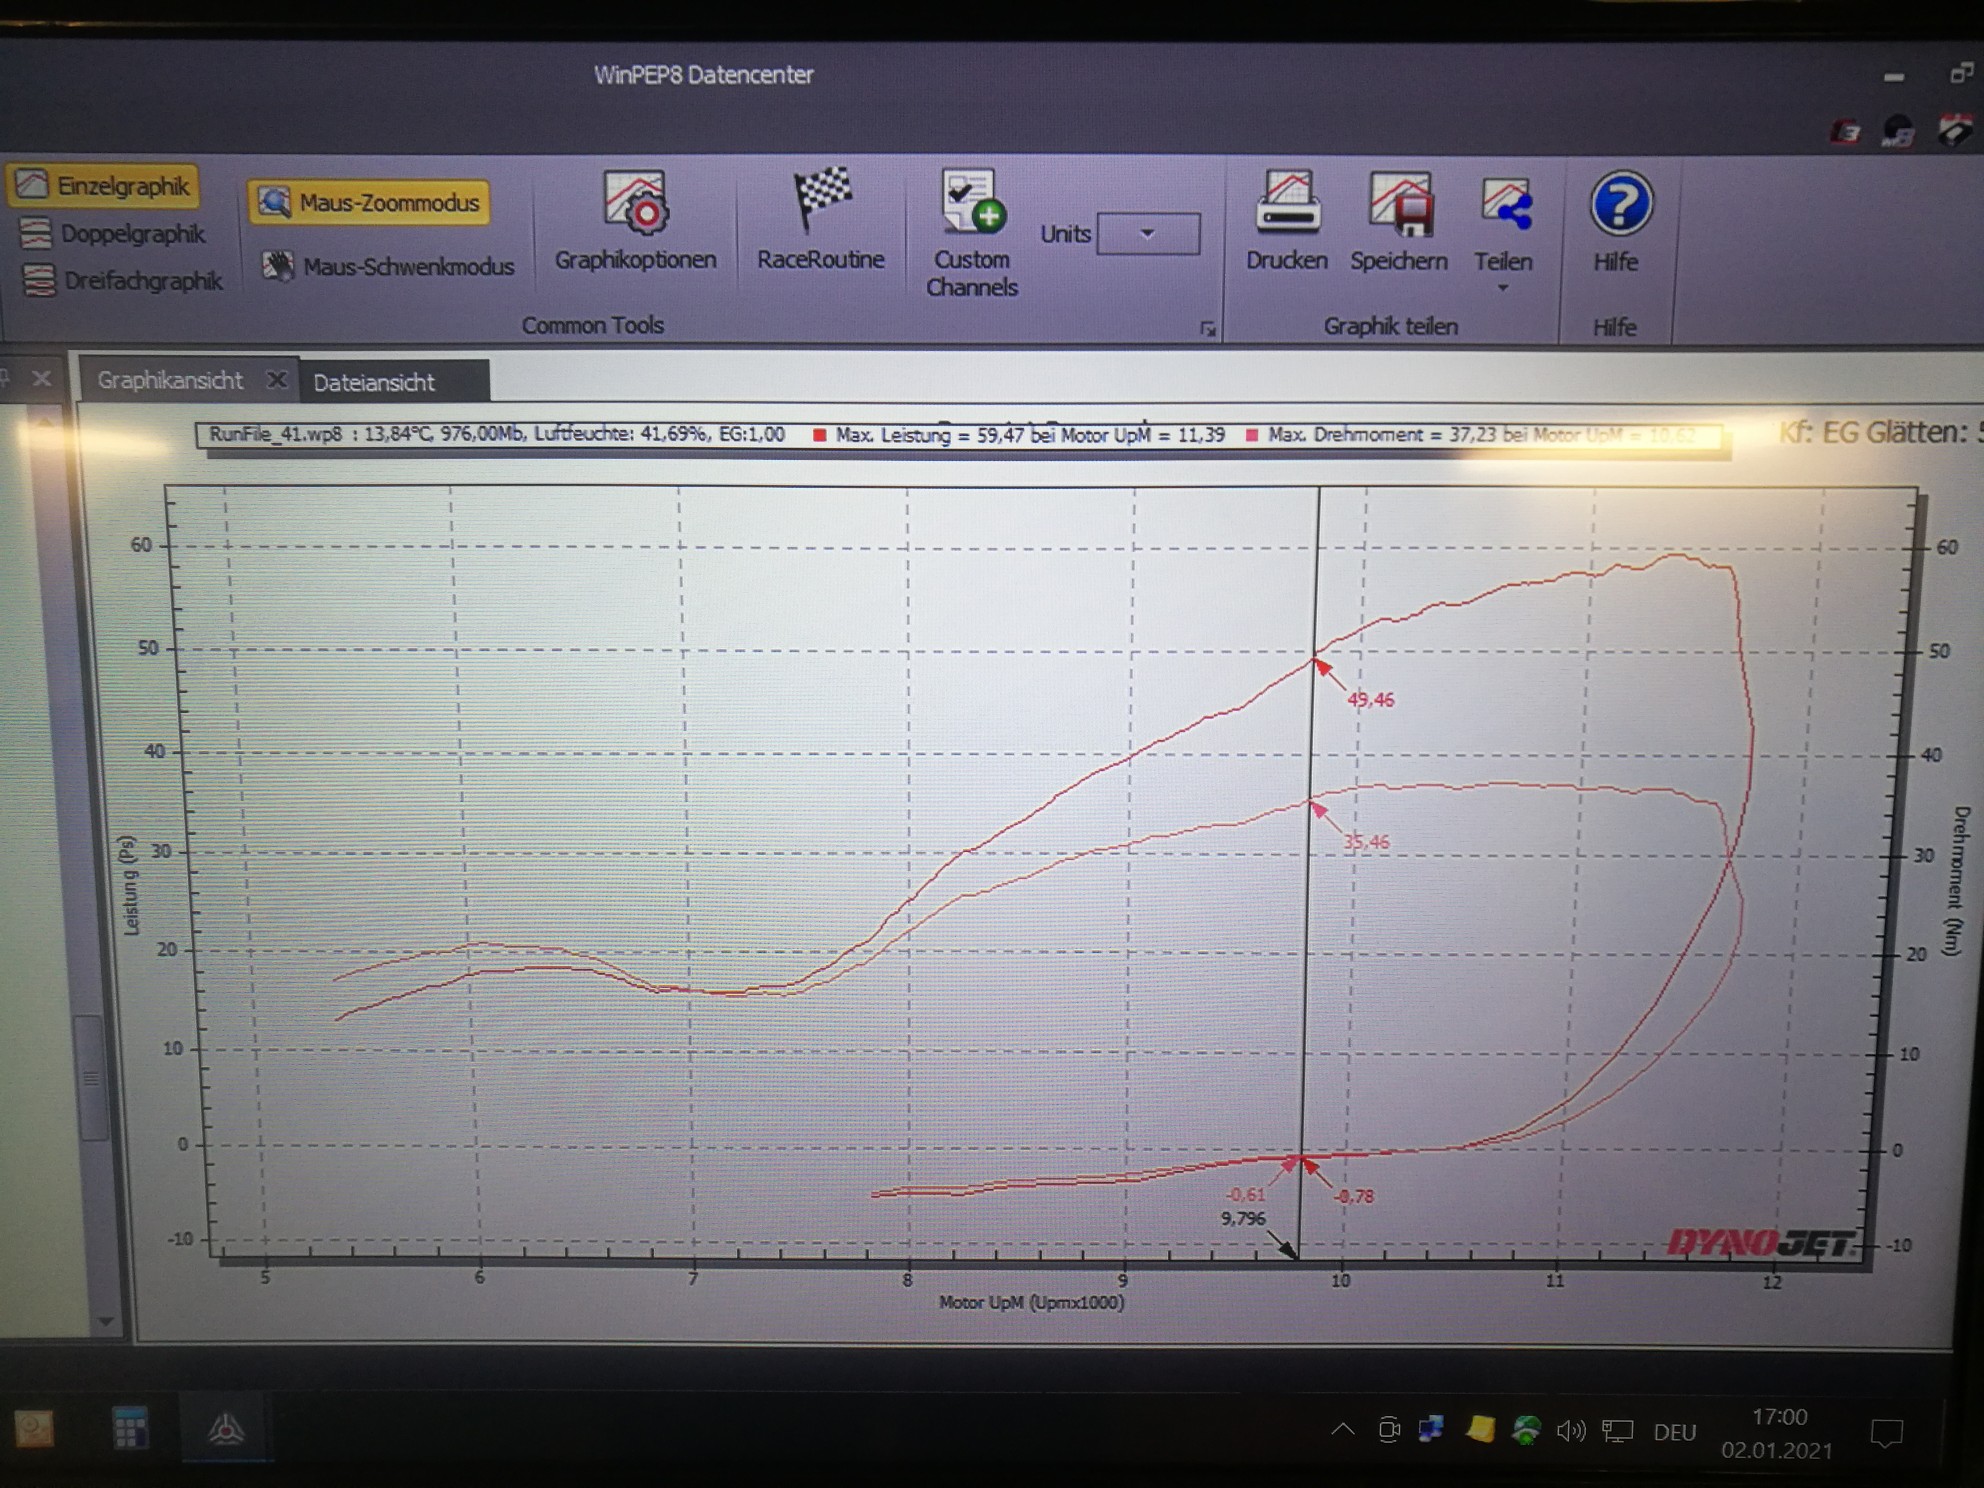This screenshot has height=1488, width=1984.
Task: Select the Graphikansicht tab
Action: [x=170, y=380]
